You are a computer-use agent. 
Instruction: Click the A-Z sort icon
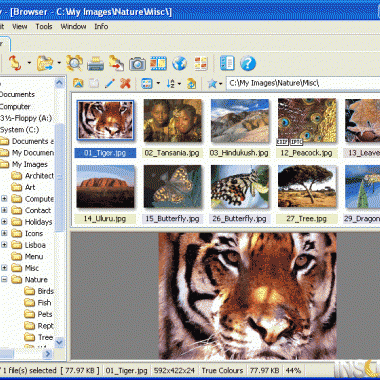pyautogui.click(x=171, y=84)
